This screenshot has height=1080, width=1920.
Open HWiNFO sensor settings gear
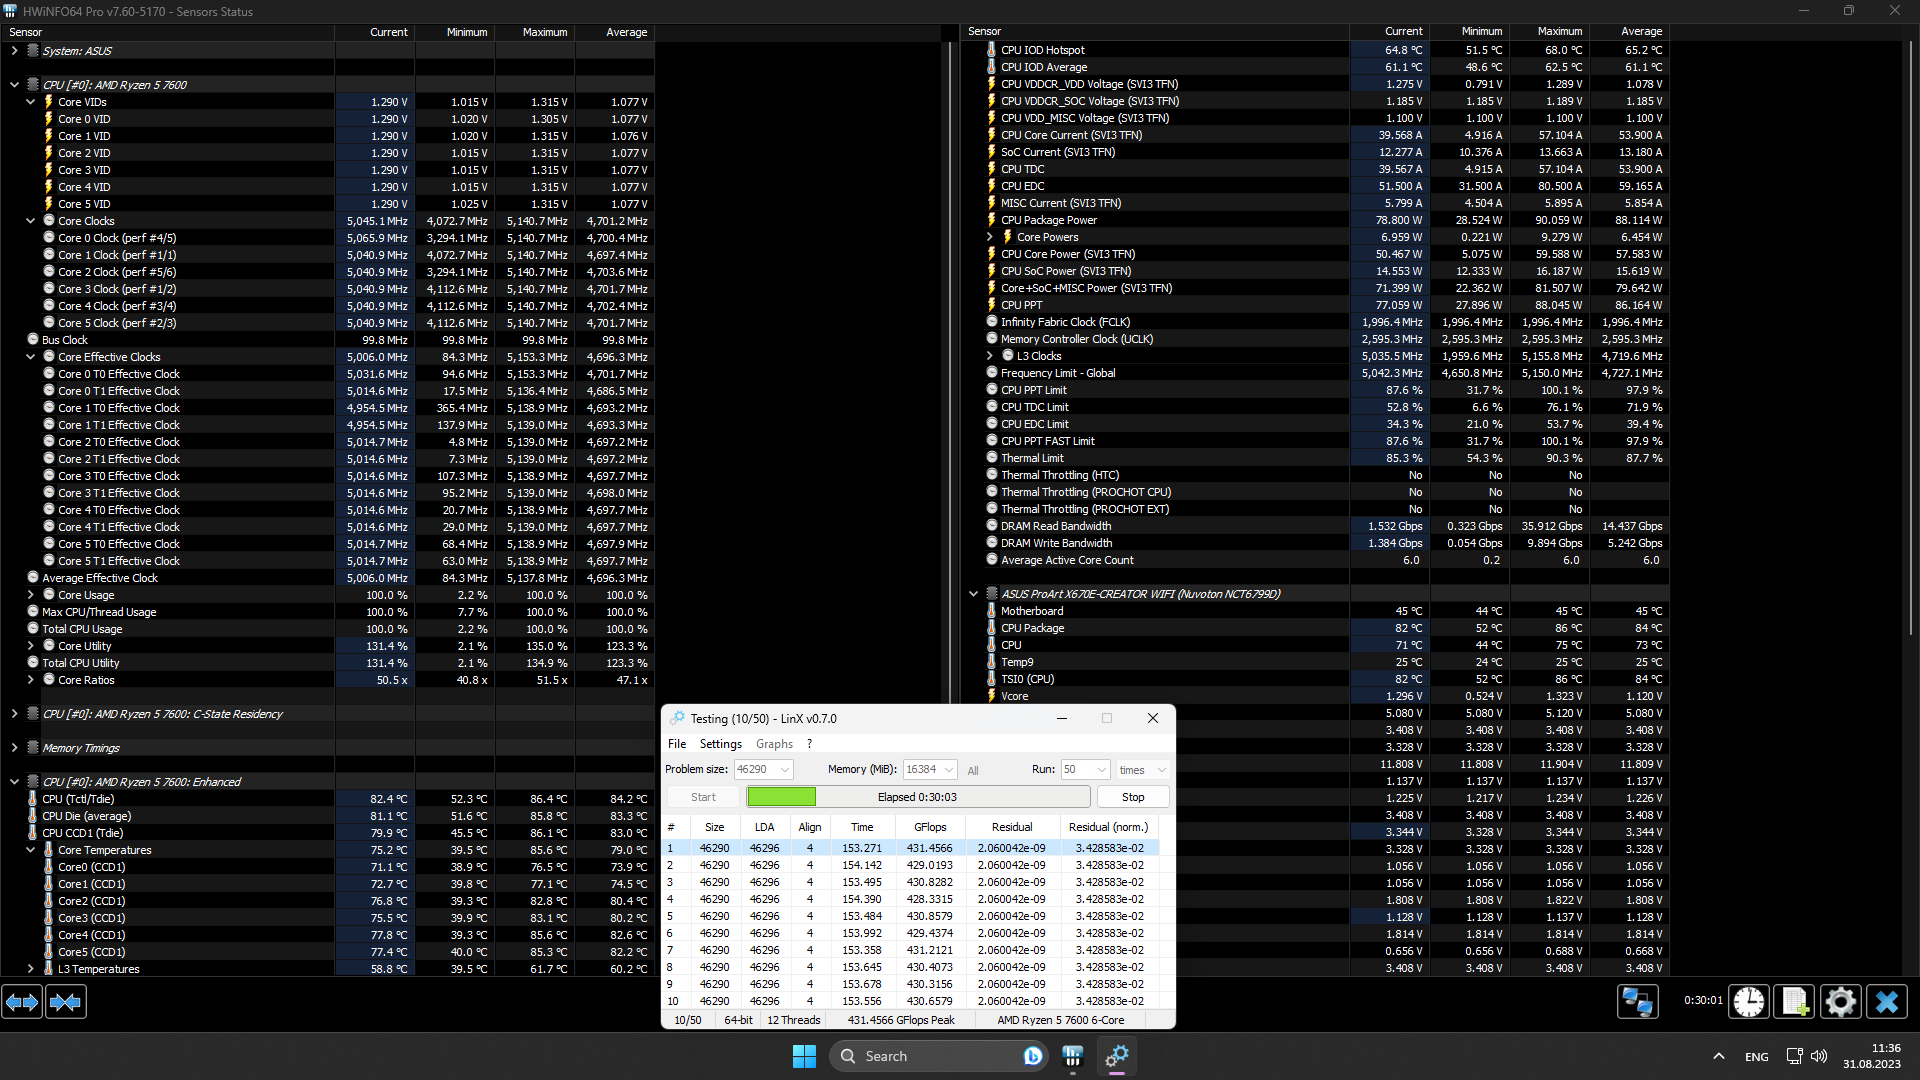pyautogui.click(x=1840, y=1001)
